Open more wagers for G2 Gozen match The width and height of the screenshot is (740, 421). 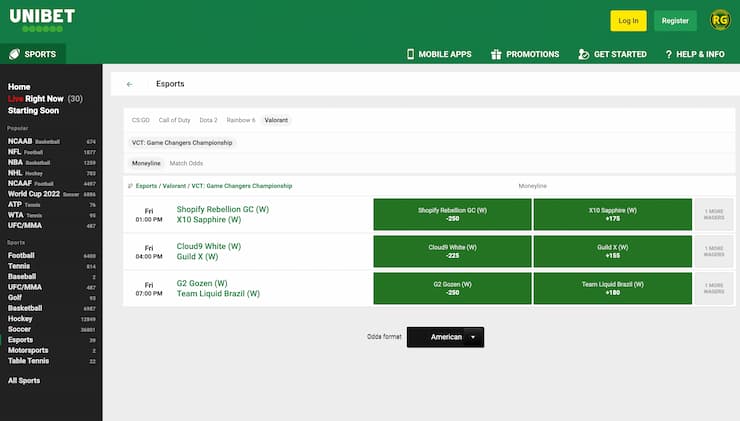714,288
